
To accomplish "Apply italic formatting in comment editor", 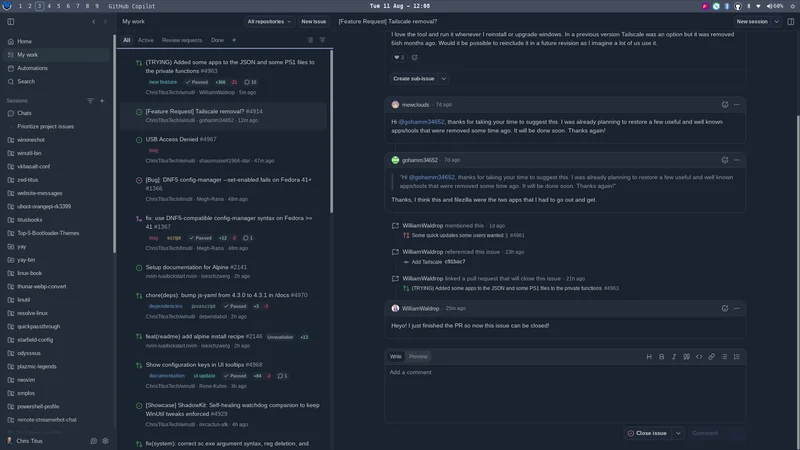I will [674, 357].
